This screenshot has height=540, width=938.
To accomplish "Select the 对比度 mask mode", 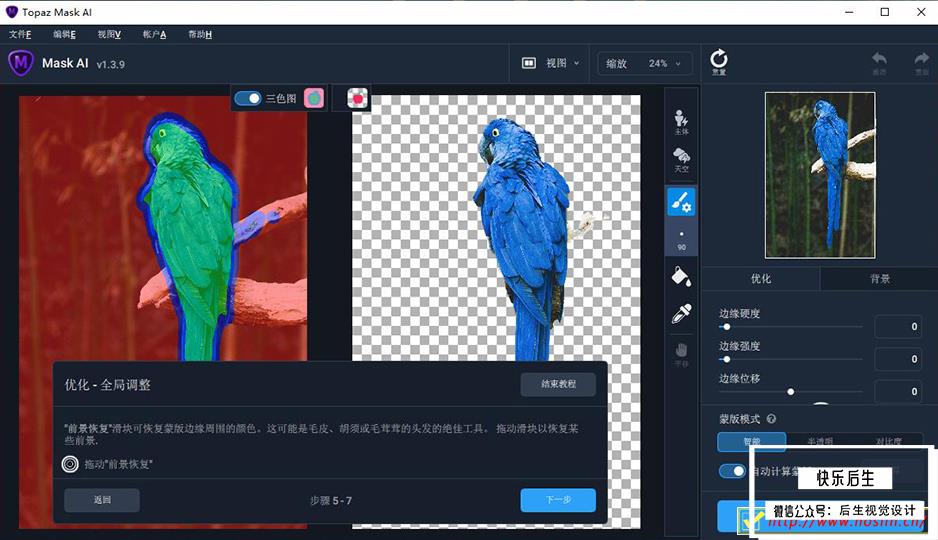I will (x=888, y=441).
